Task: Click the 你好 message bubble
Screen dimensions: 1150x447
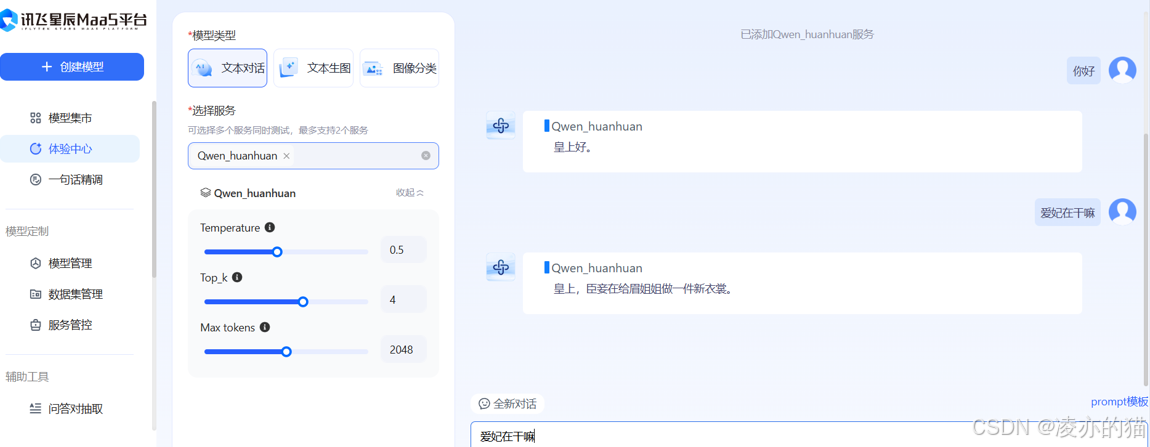Action: 1083,71
